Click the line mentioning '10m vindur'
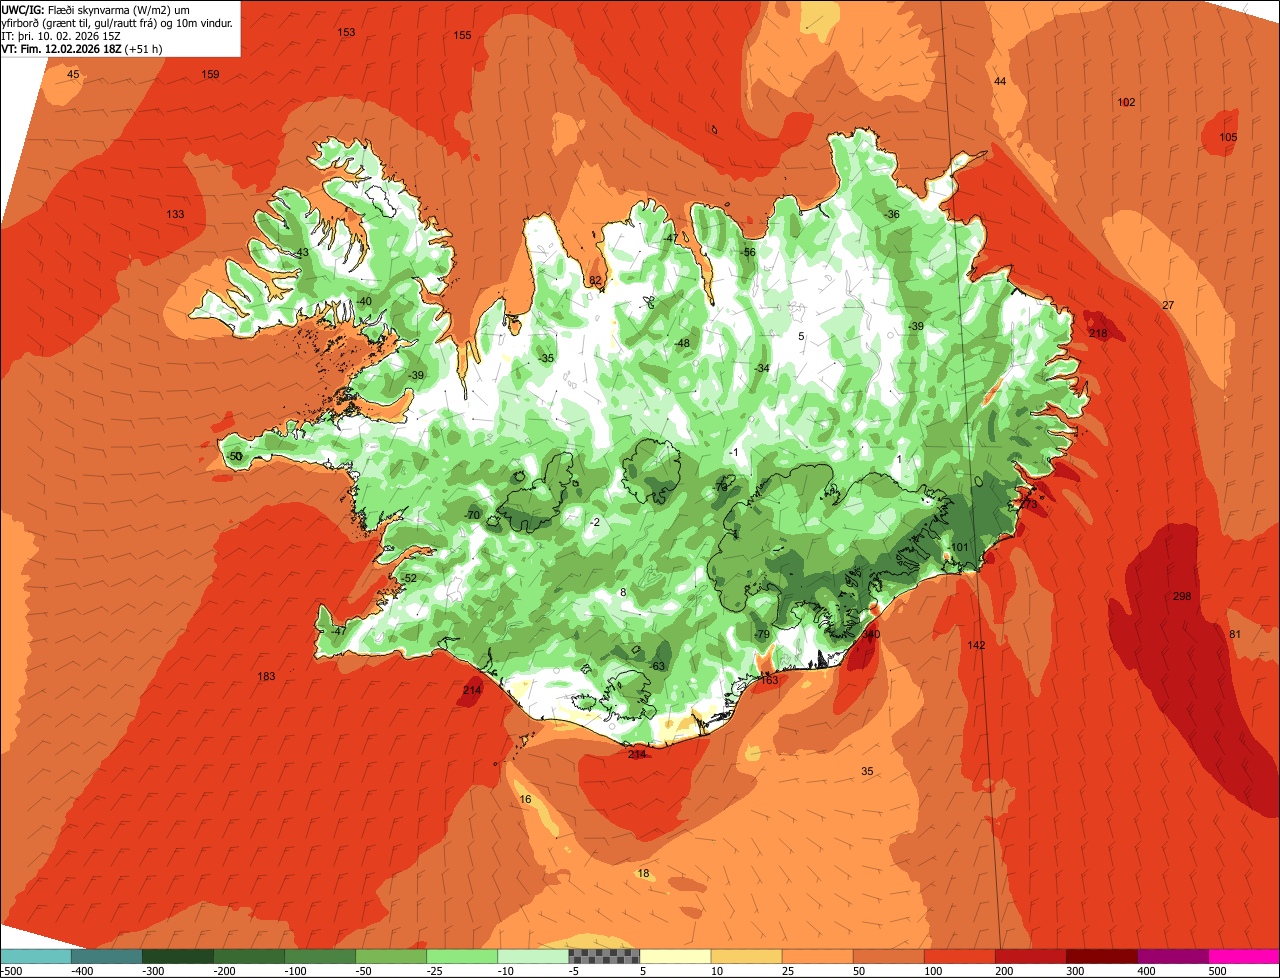This screenshot has height=978, width=1280. [x=119, y=23]
